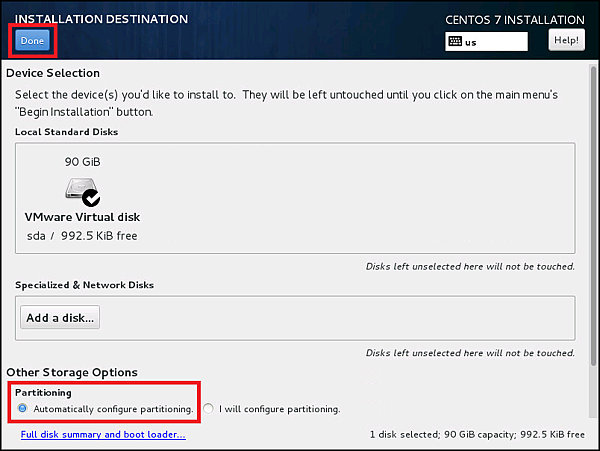Click the CENTOS 7 INSTALLATION title

[515, 20]
